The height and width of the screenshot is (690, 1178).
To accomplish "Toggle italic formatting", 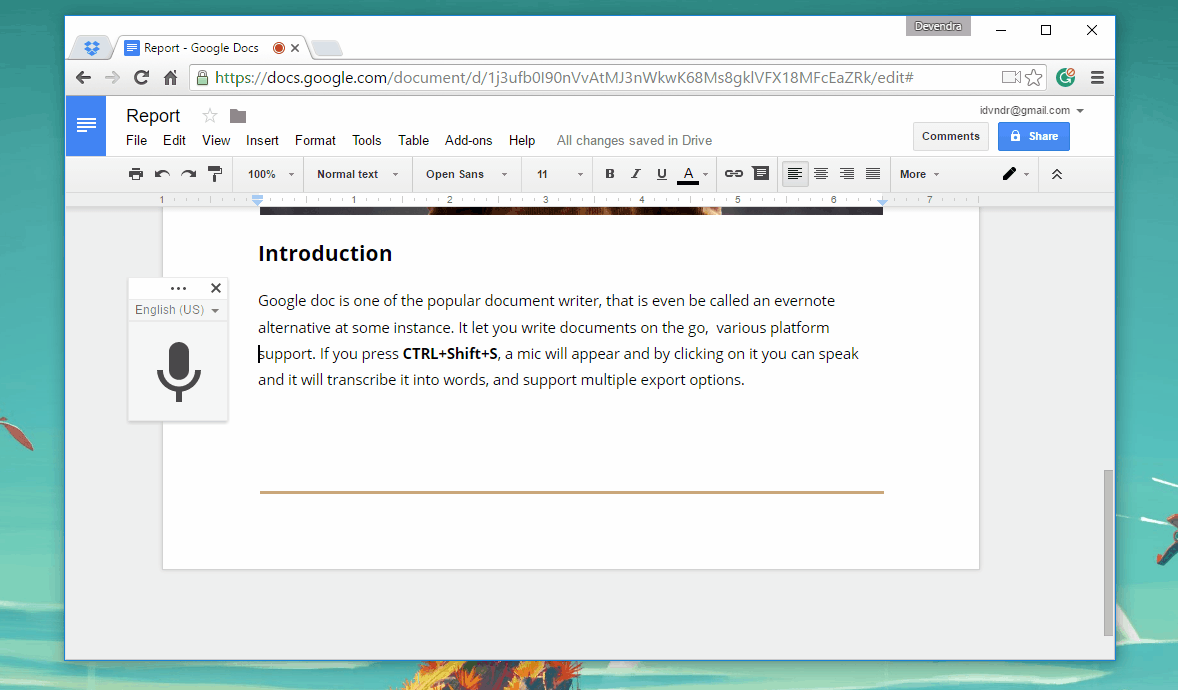I will pos(636,174).
